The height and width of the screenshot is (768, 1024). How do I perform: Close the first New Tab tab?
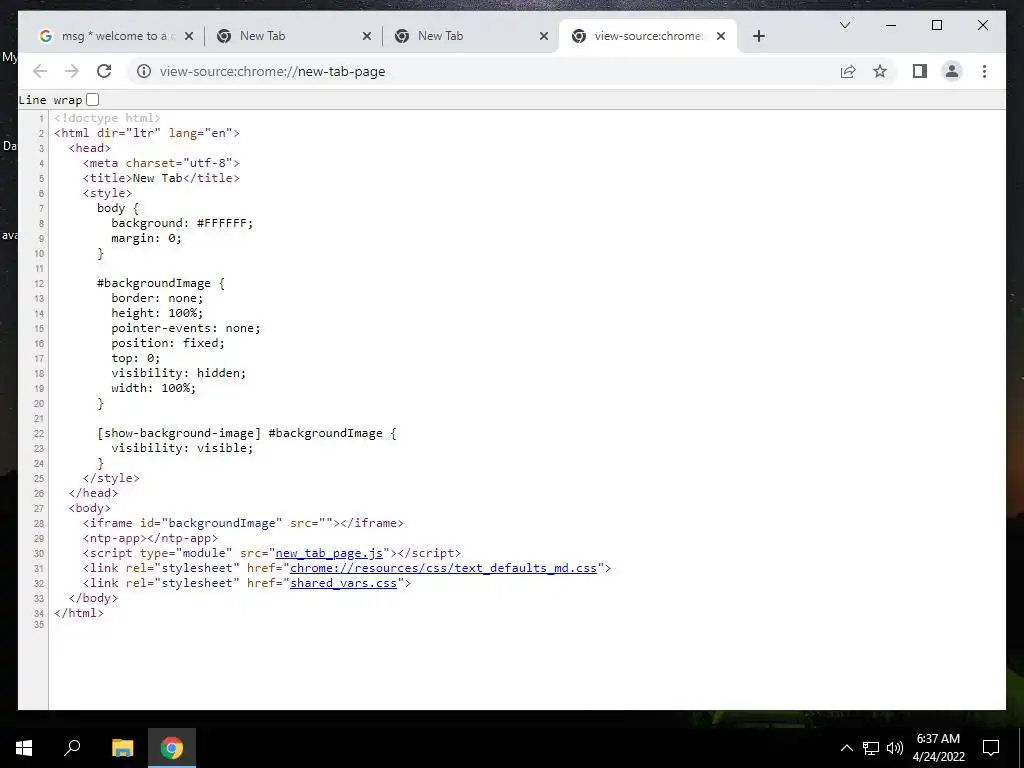[366, 36]
